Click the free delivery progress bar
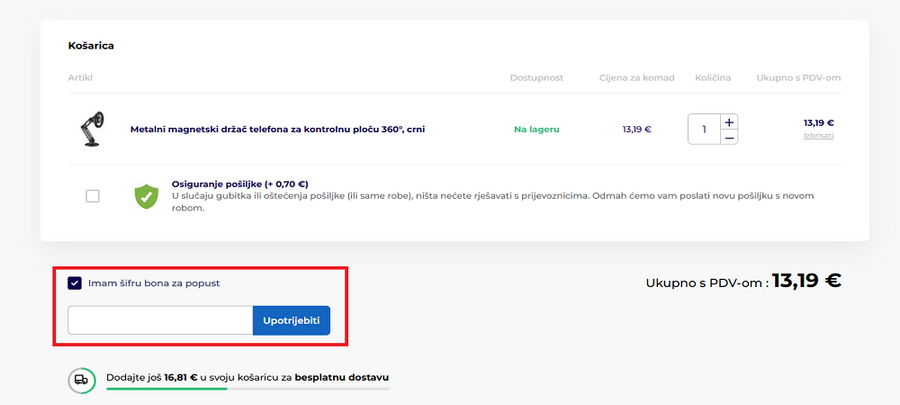Viewport: 900px width, 405px height. pyautogui.click(x=247, y=388)
